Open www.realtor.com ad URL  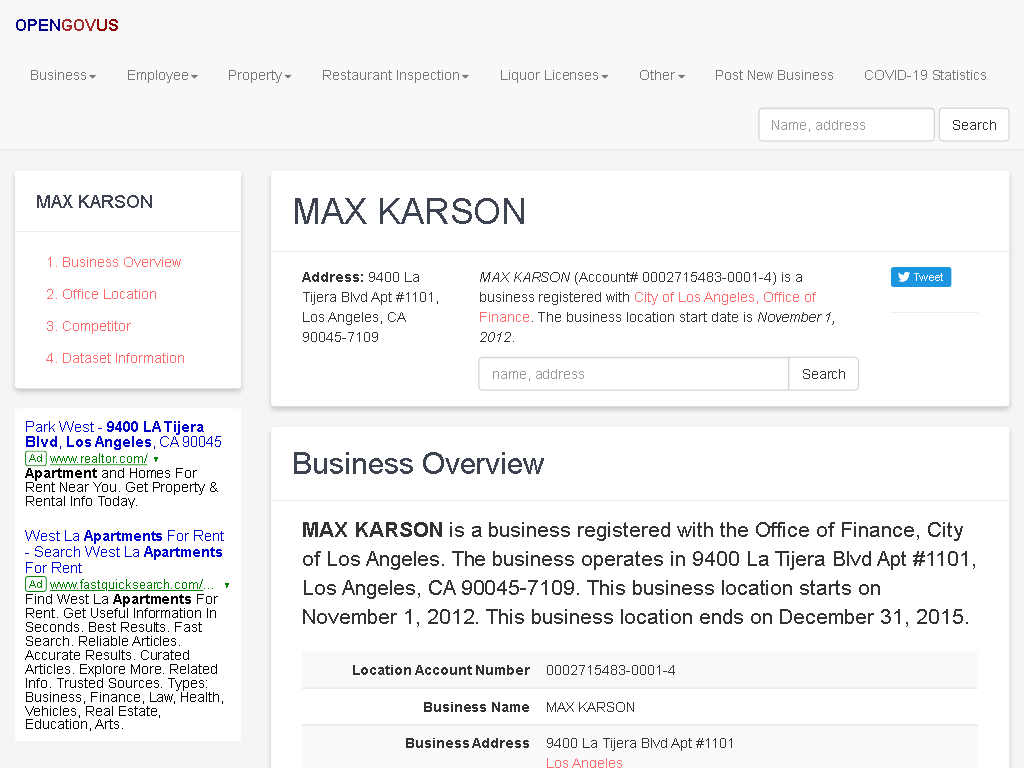(99, 458)
